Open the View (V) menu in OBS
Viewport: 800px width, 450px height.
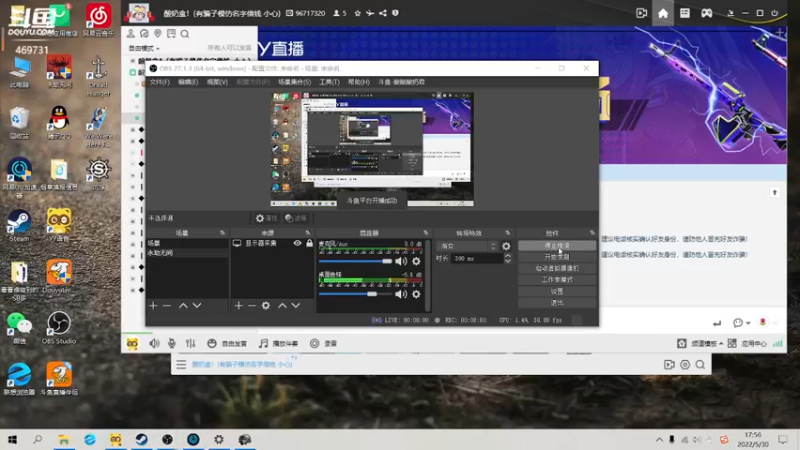[x=217, y=82]
